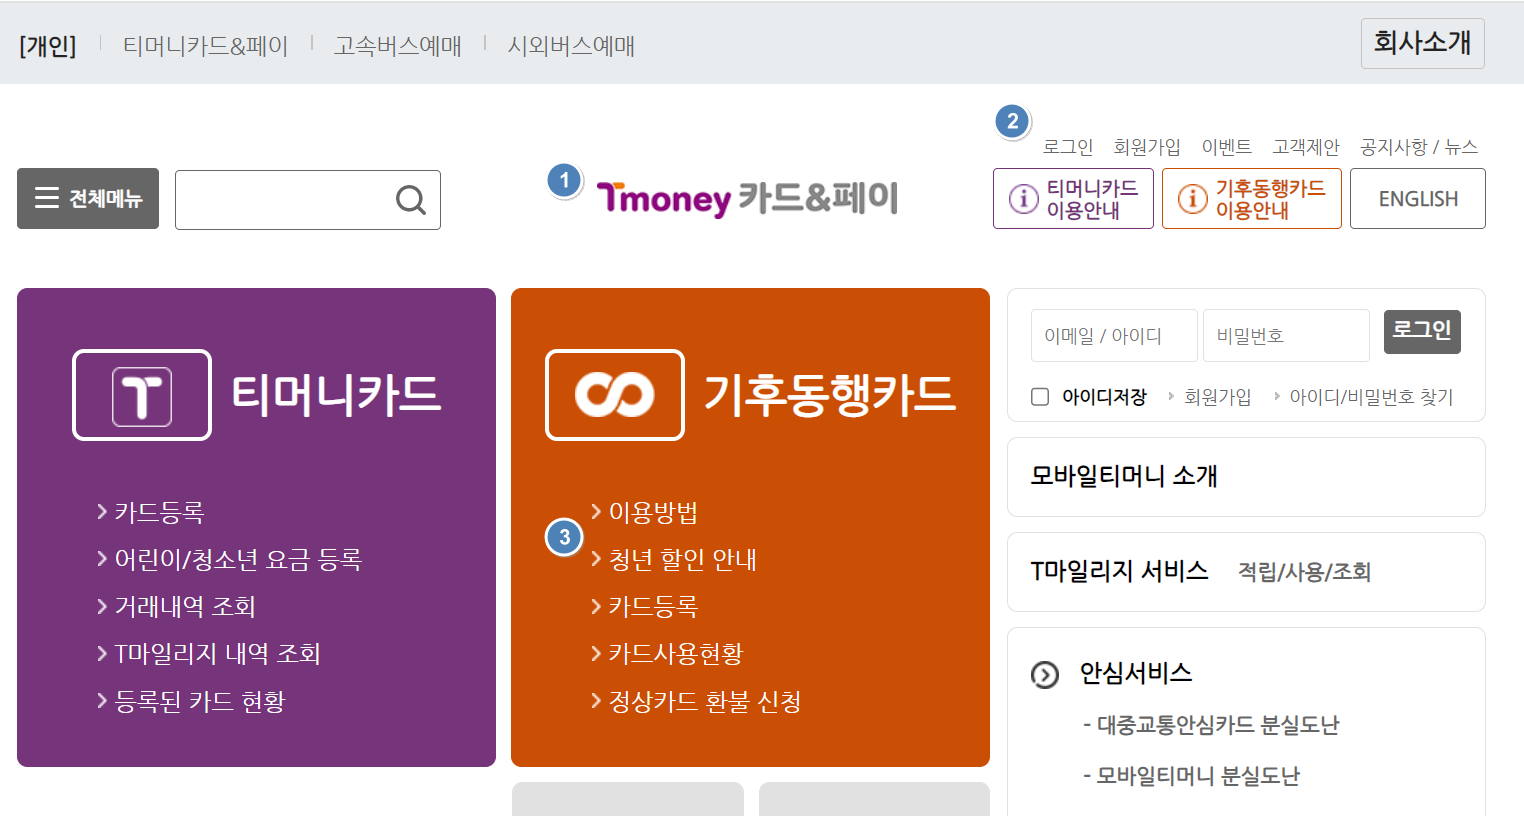Click chevron before 청년 할인 안내
This screenshot has width=1524, height=816.
coord(596,559)
